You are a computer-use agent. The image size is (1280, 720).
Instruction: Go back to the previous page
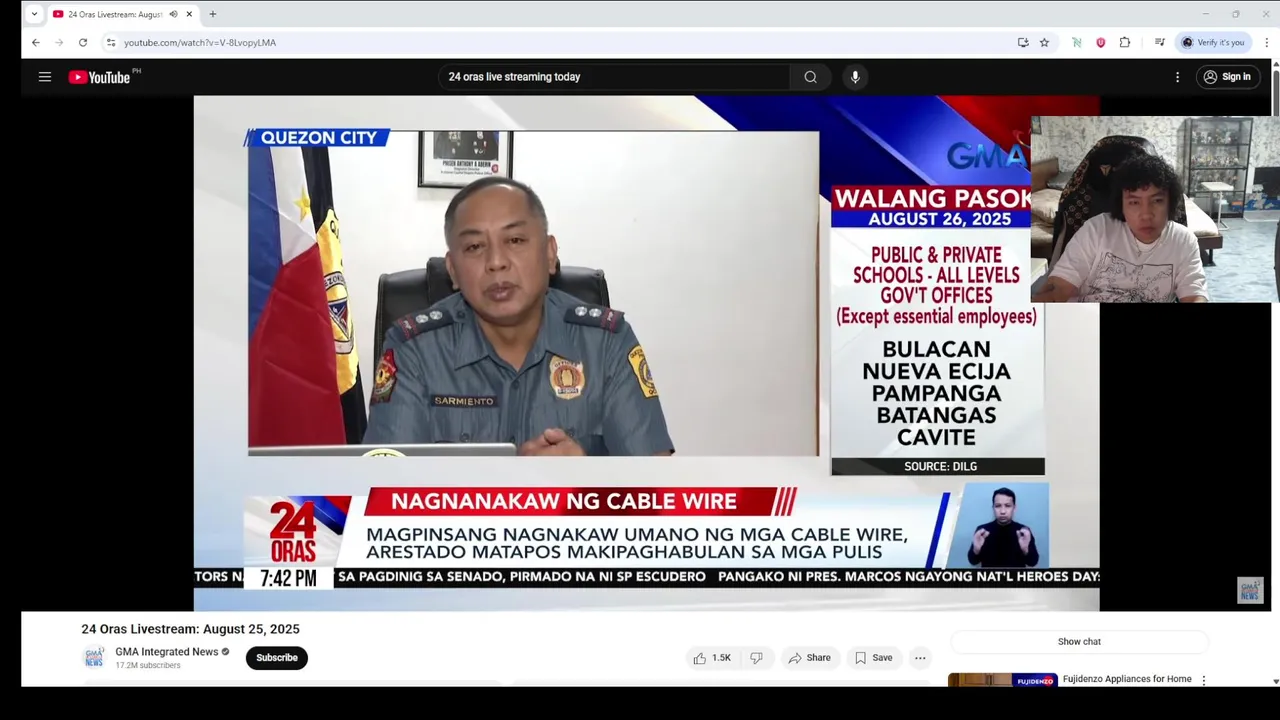35,42
